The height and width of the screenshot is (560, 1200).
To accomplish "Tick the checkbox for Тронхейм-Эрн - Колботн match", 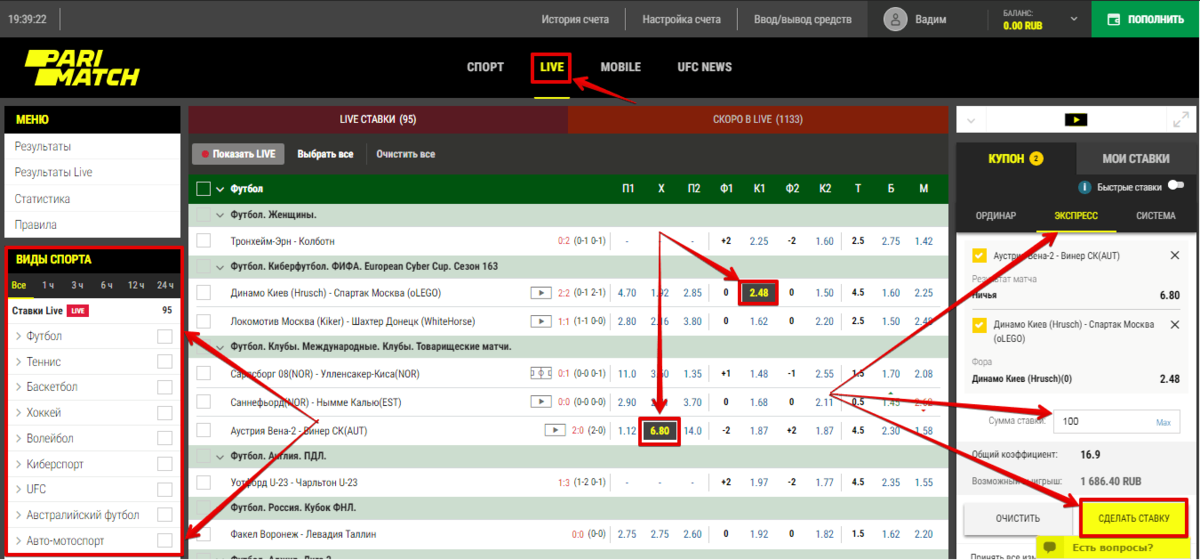I will click(x=204, y=241).
